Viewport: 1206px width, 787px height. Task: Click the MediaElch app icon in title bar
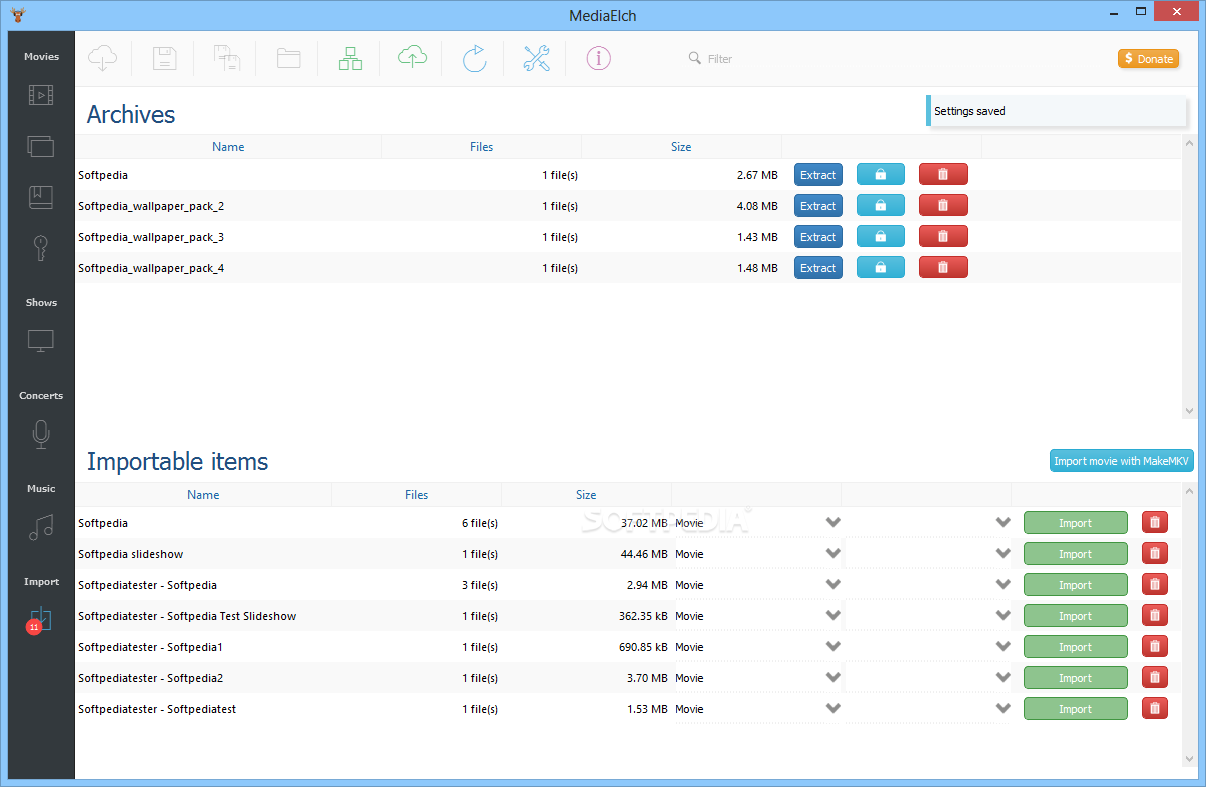pyautogui.click(x=16, y=15)
